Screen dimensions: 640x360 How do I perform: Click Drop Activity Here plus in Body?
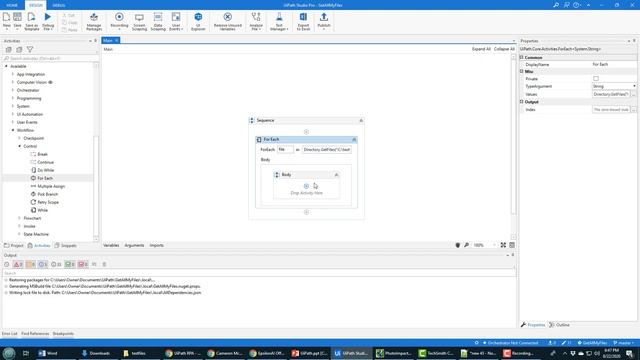306,186
